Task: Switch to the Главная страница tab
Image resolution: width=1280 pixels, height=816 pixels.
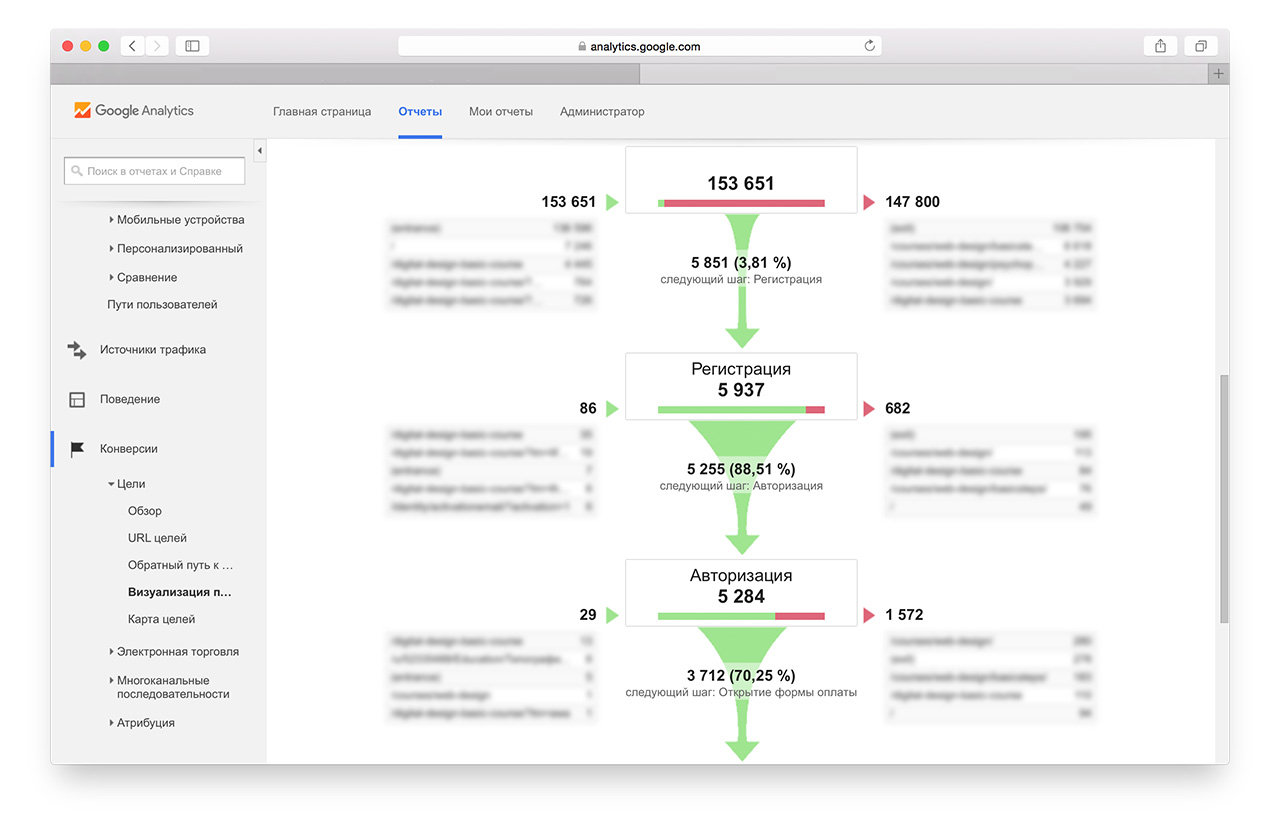Action: (322, 112)
